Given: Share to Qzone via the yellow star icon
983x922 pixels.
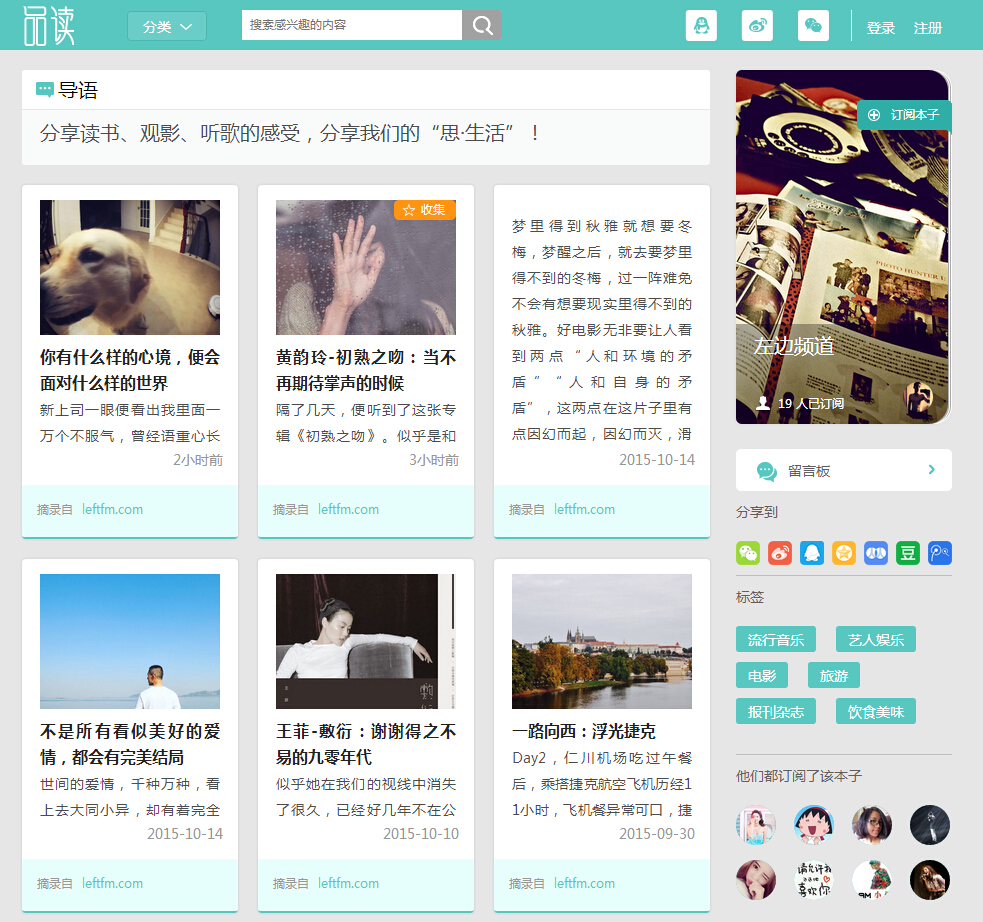Looking at the screenshot, I should click(x=844, y=553).
